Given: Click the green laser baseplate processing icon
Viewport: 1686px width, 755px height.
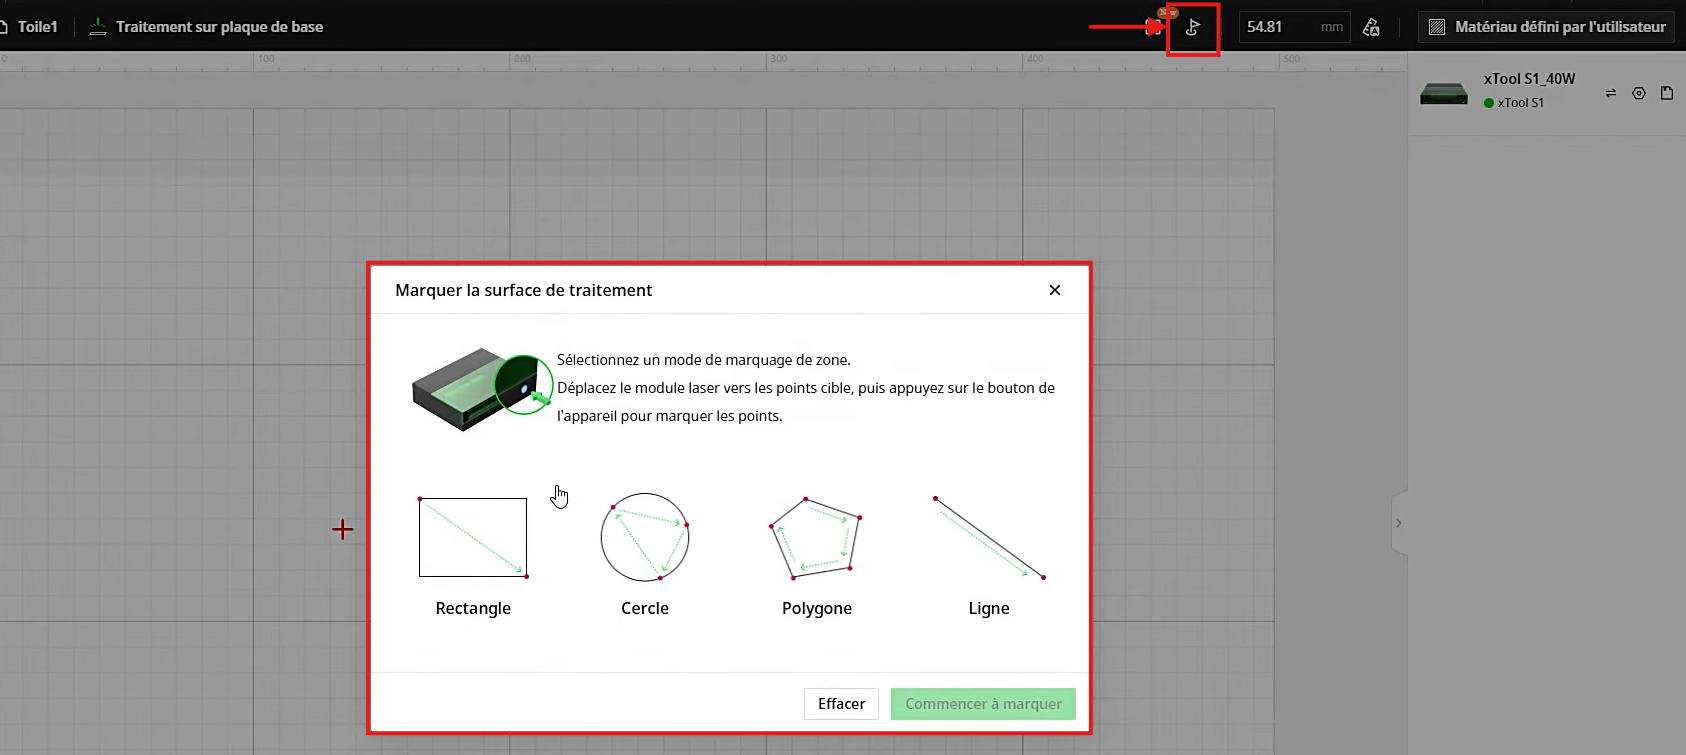Looking at the screenshot, I should [98, 27].
